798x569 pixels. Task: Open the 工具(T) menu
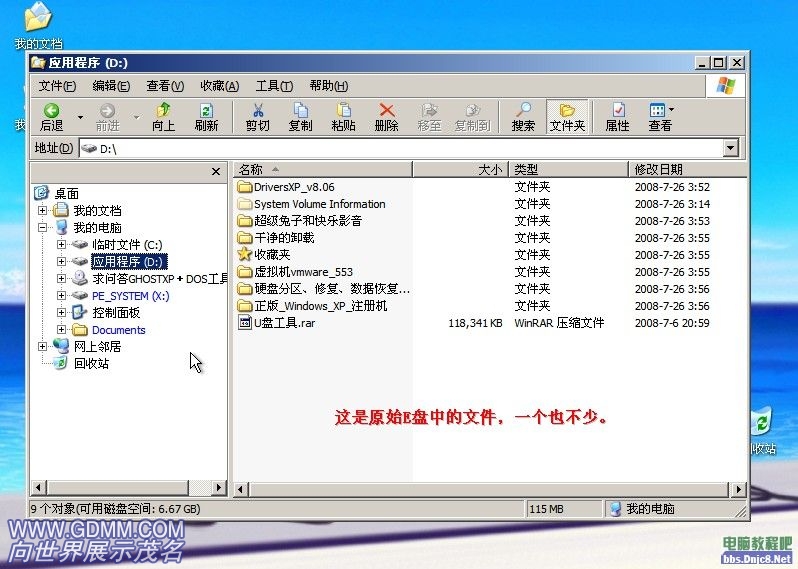tap(274, 86)
